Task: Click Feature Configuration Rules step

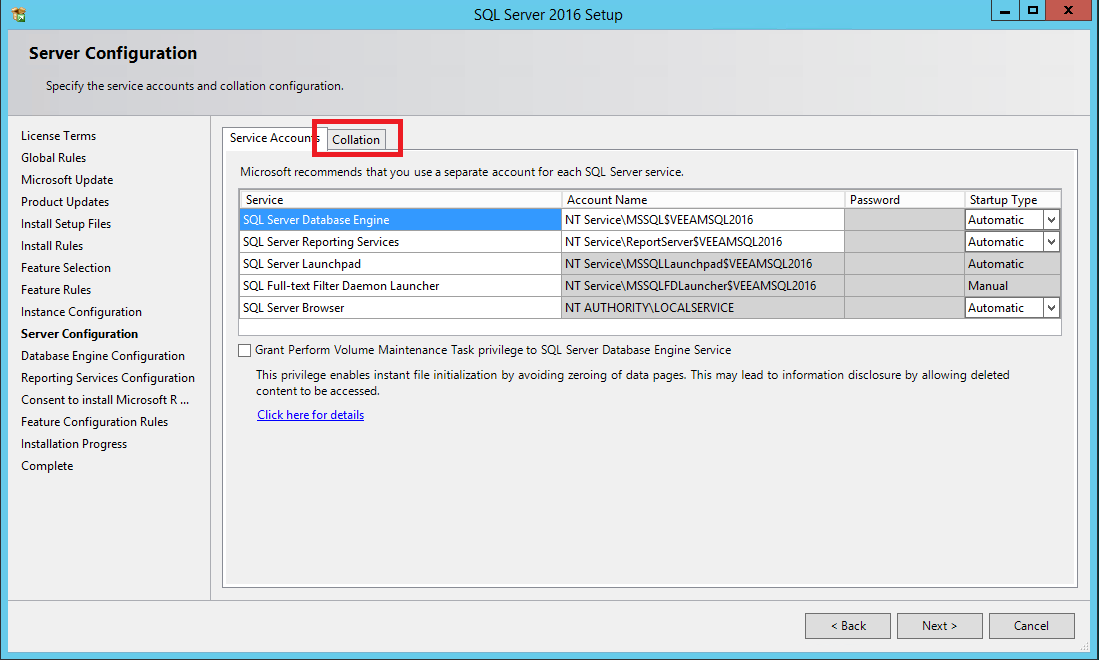Action: (x=94, y=422)
